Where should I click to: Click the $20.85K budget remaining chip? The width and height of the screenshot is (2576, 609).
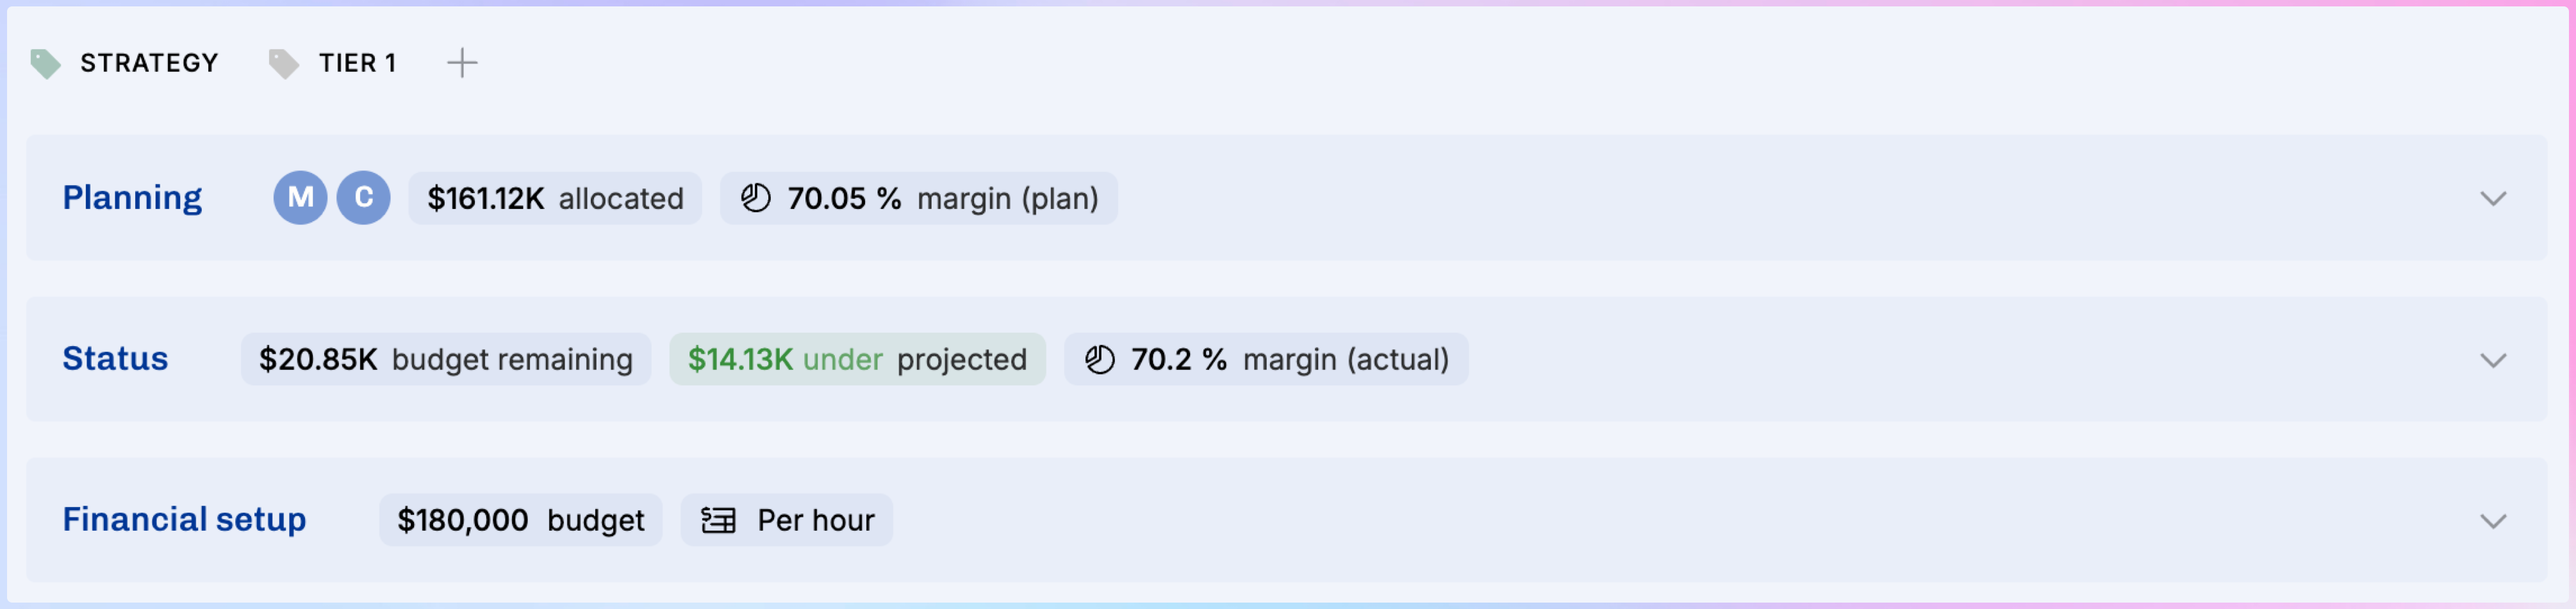[x=445, y=359]
